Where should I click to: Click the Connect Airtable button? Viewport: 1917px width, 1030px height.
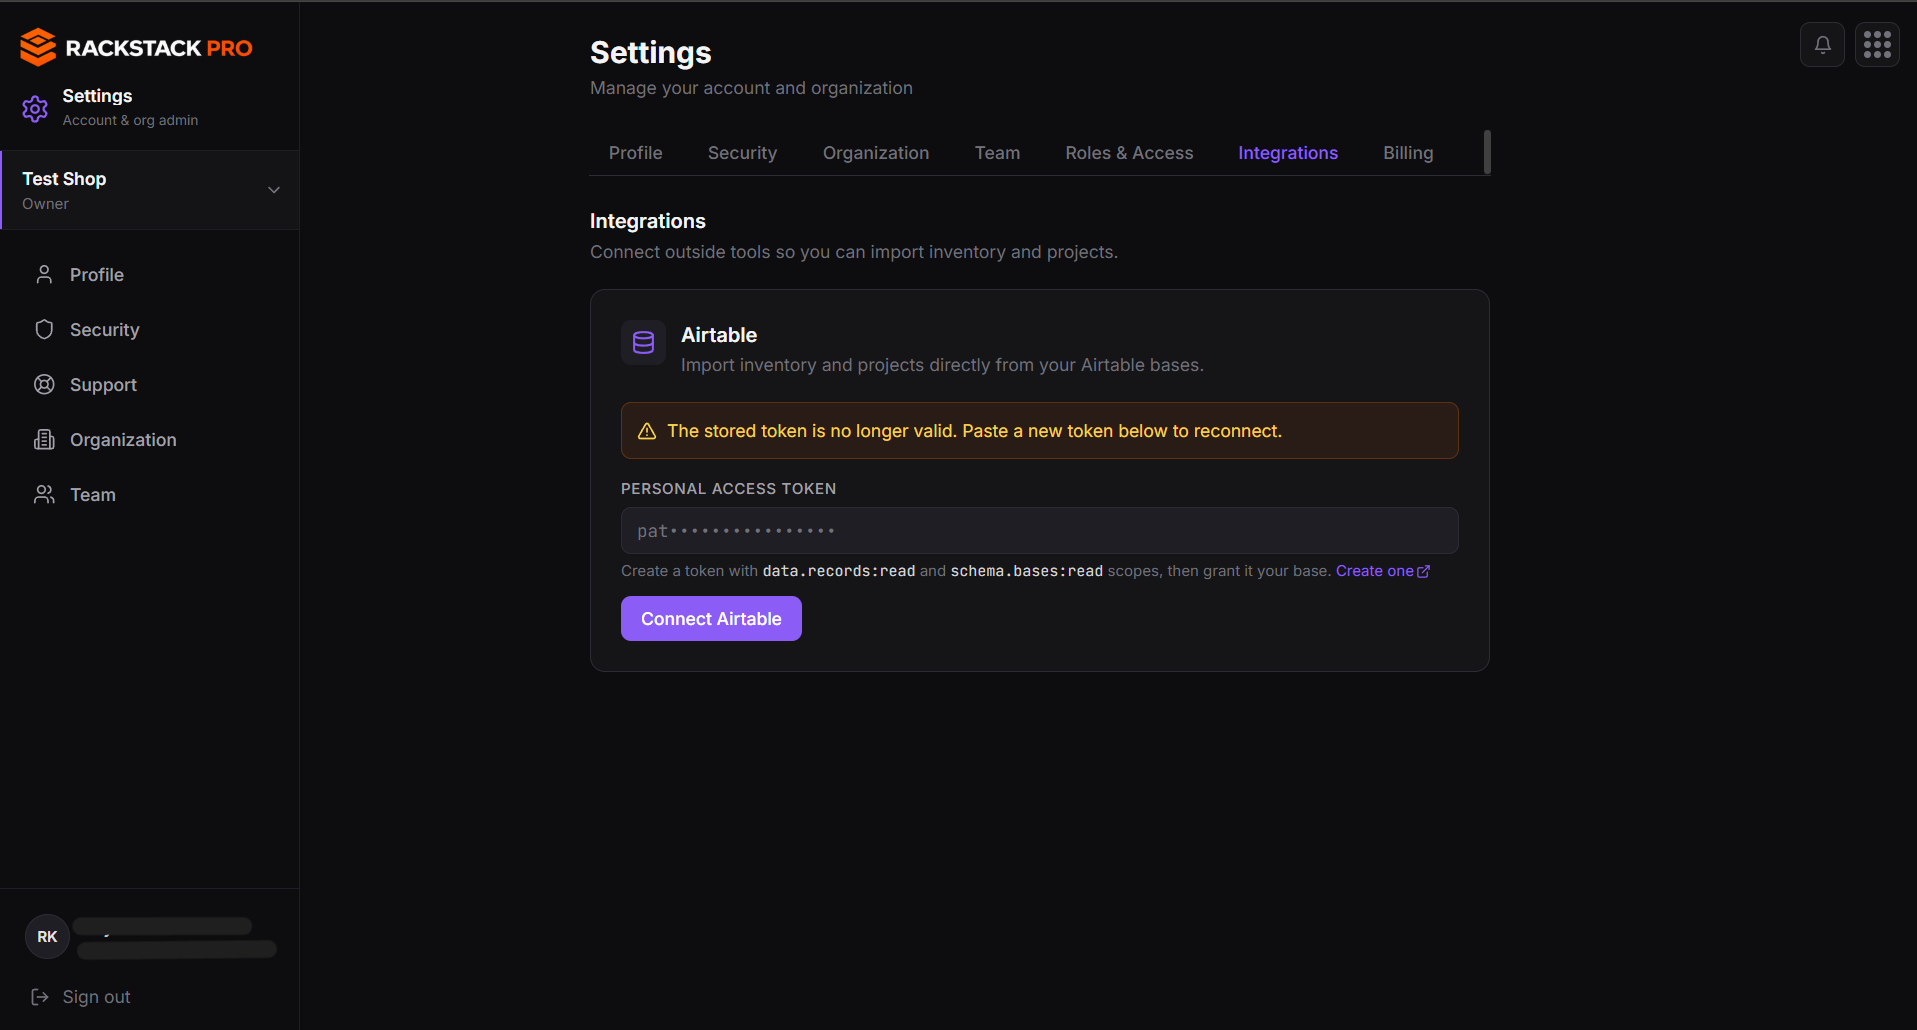(711, 618)
